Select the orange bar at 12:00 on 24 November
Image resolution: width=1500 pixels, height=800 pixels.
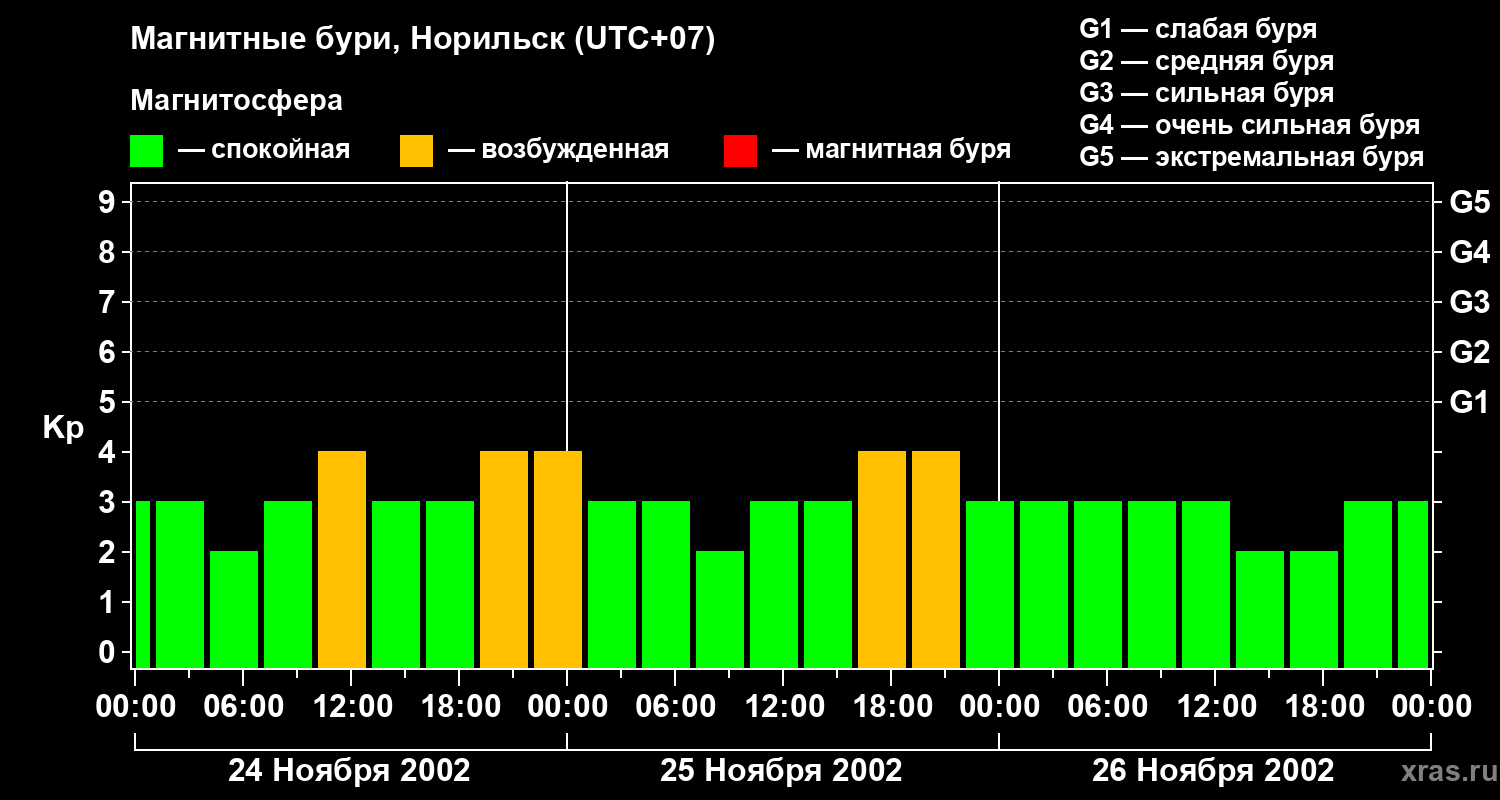point(342,559)
